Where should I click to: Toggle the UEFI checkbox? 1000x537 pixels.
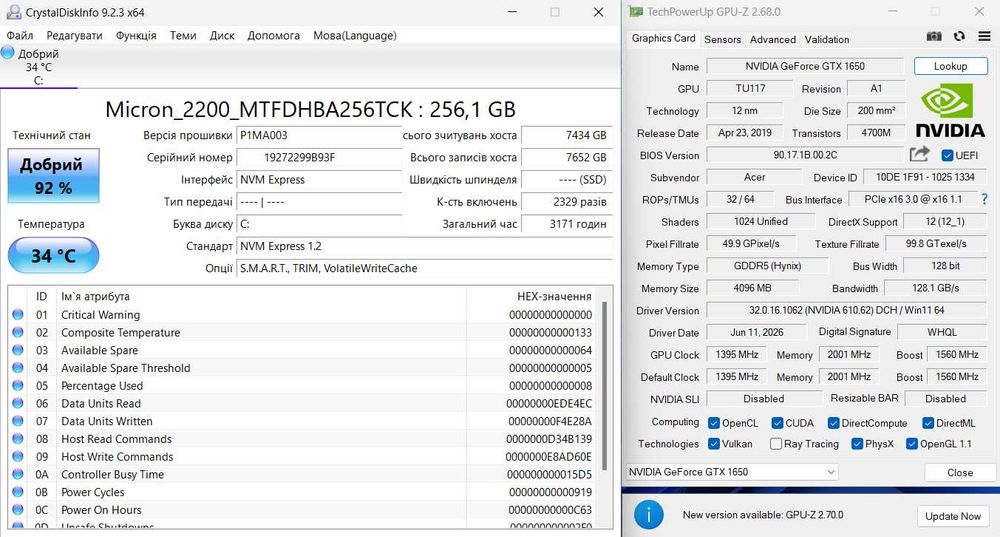tap(947, 155)
